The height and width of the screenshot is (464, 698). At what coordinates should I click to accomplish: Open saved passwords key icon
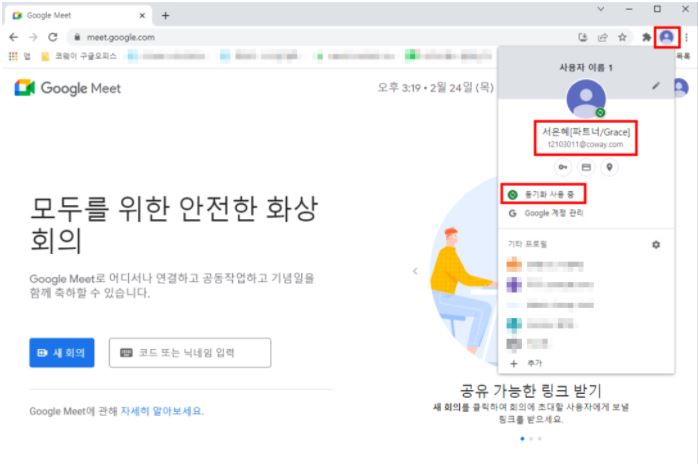pyautogui.click(x=563, y=167)
